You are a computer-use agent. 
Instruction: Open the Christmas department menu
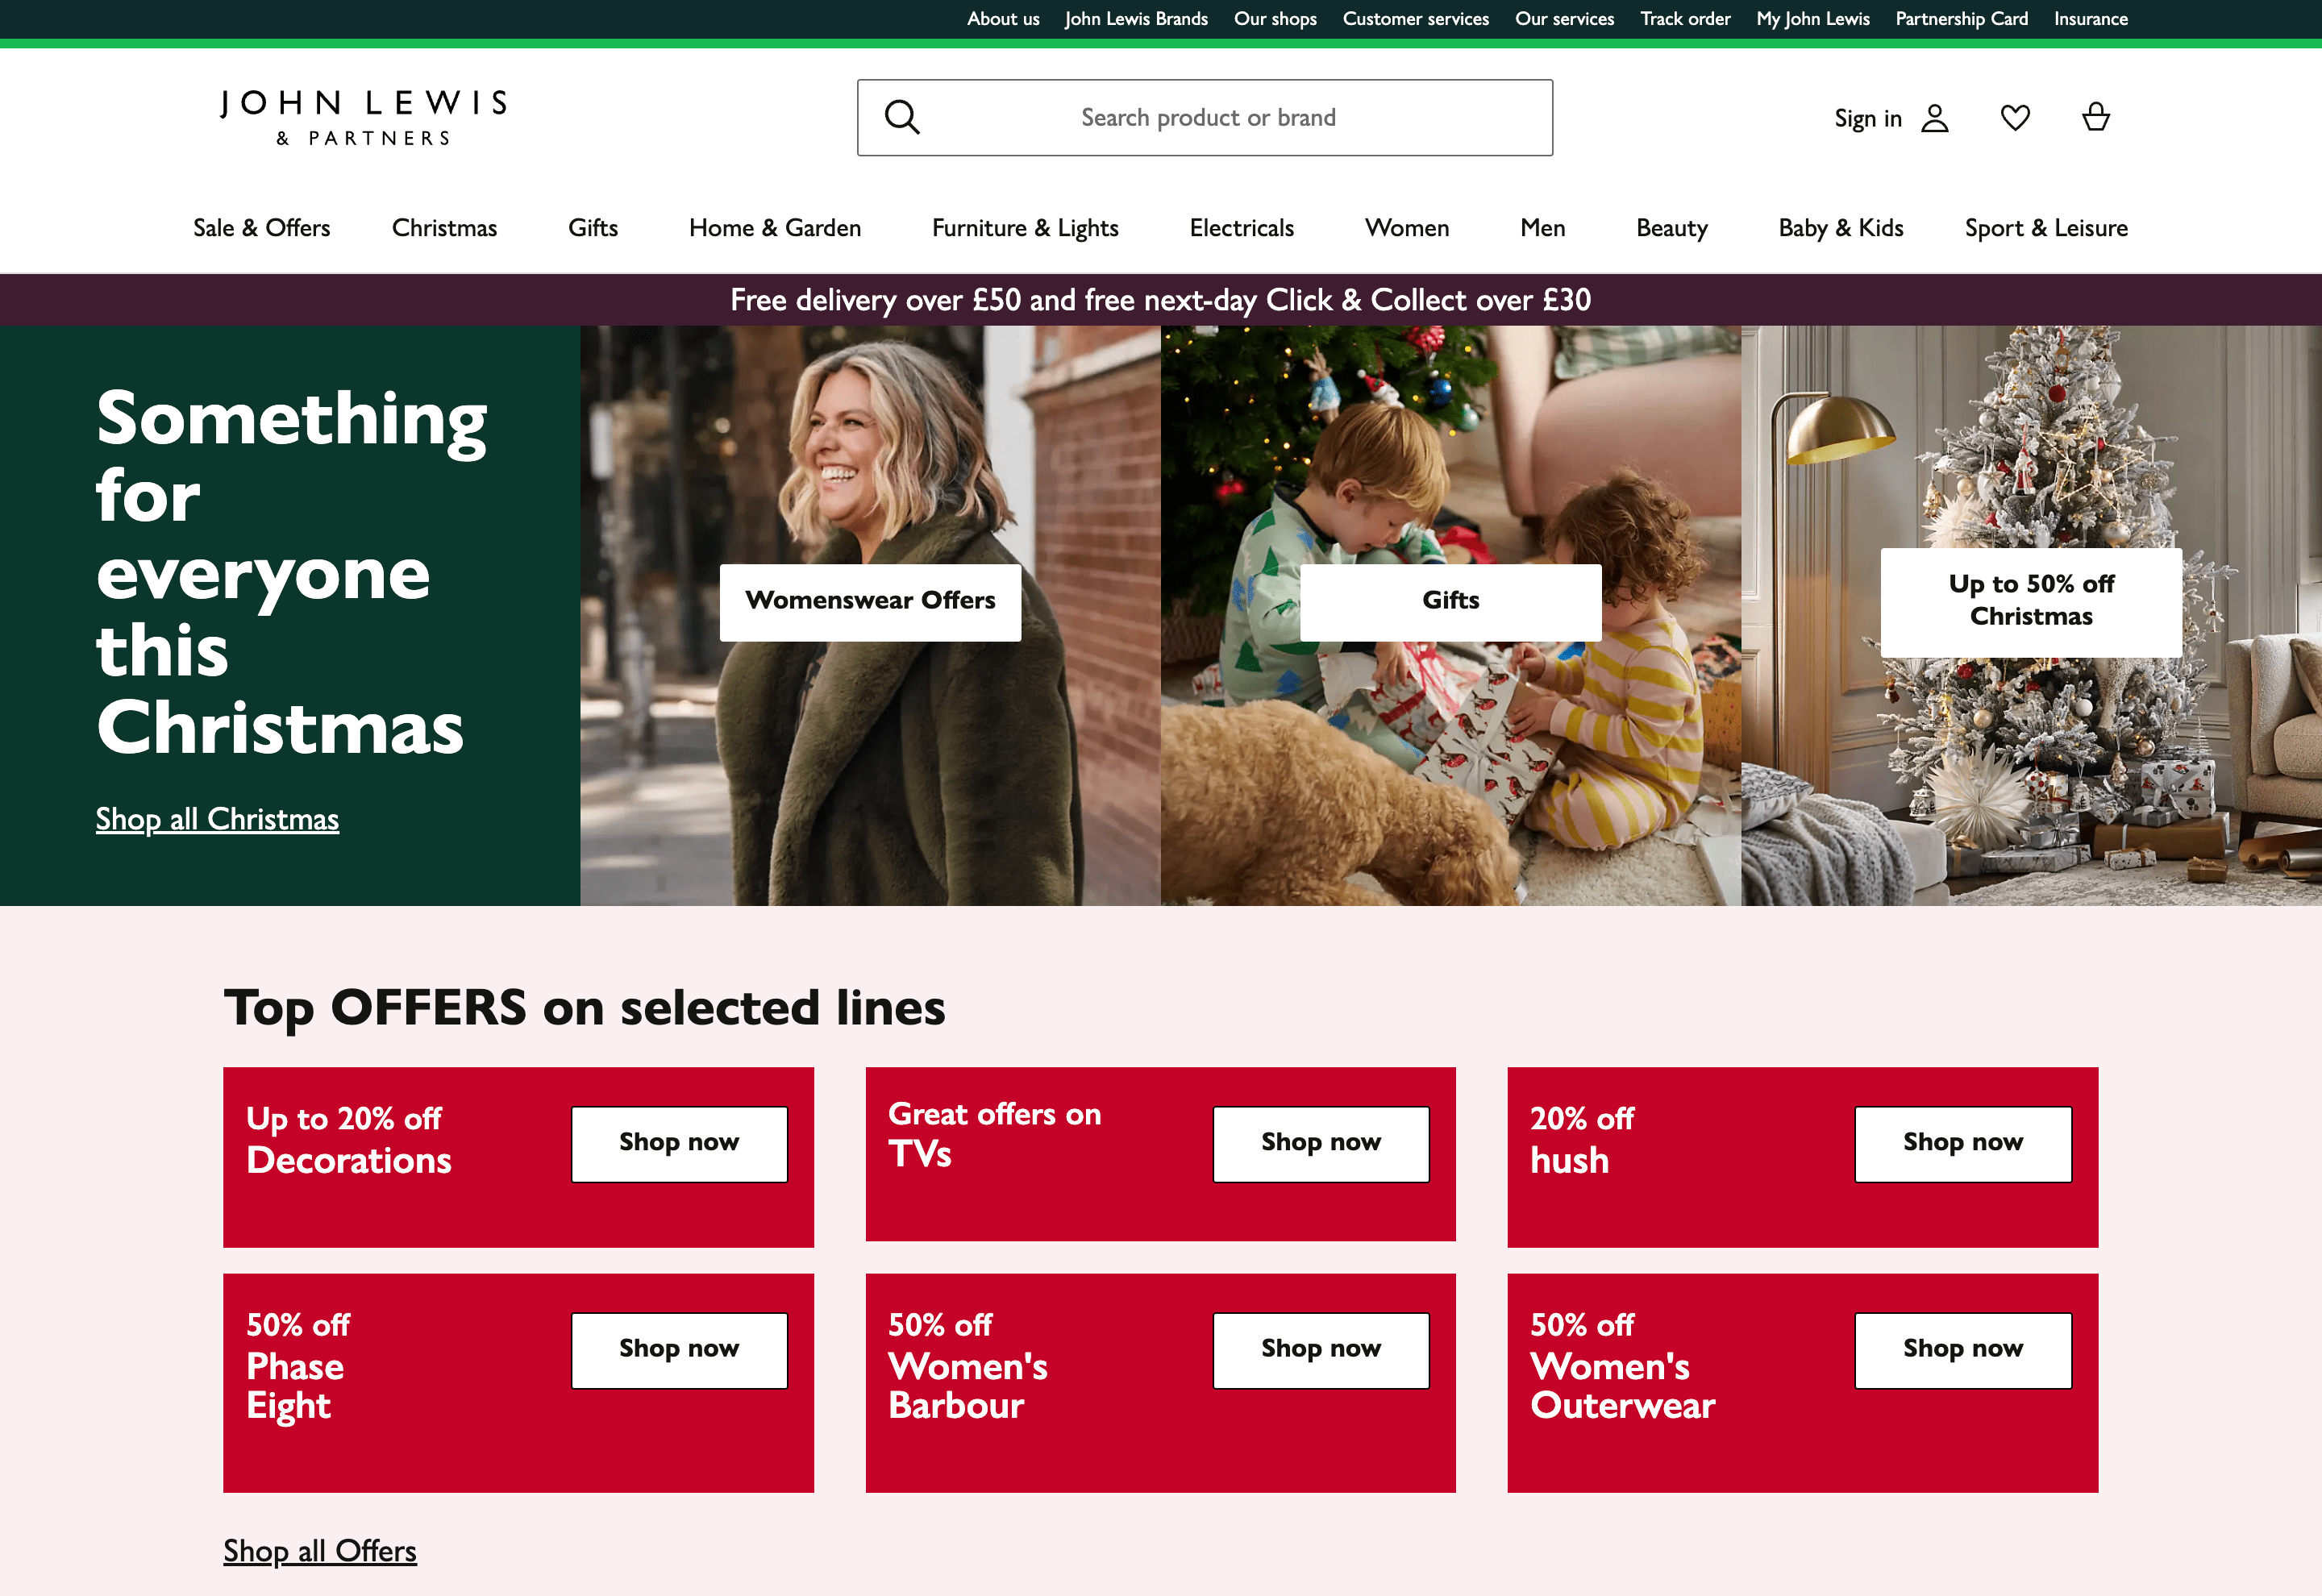tap(444, 228)
